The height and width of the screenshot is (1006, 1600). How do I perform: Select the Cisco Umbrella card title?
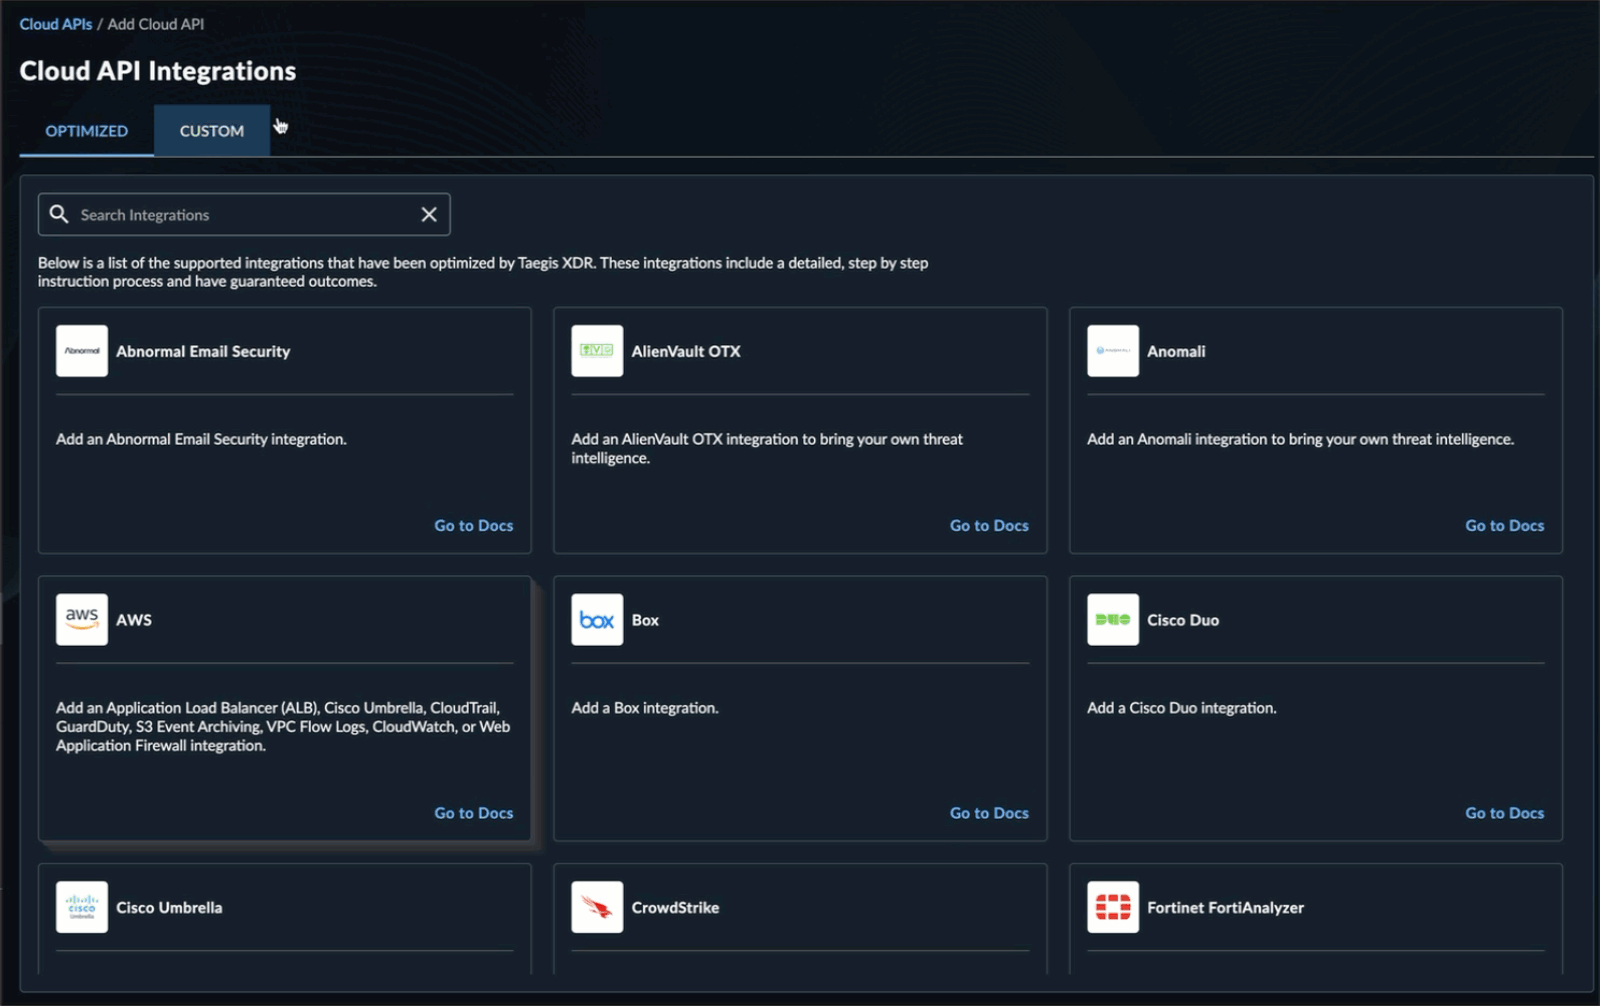(169, 907)
